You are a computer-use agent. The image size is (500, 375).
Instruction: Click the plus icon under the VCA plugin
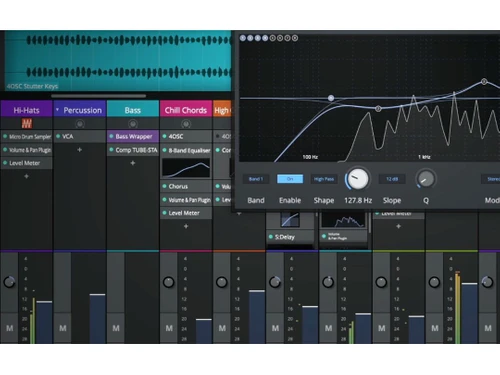pos(79,150)
